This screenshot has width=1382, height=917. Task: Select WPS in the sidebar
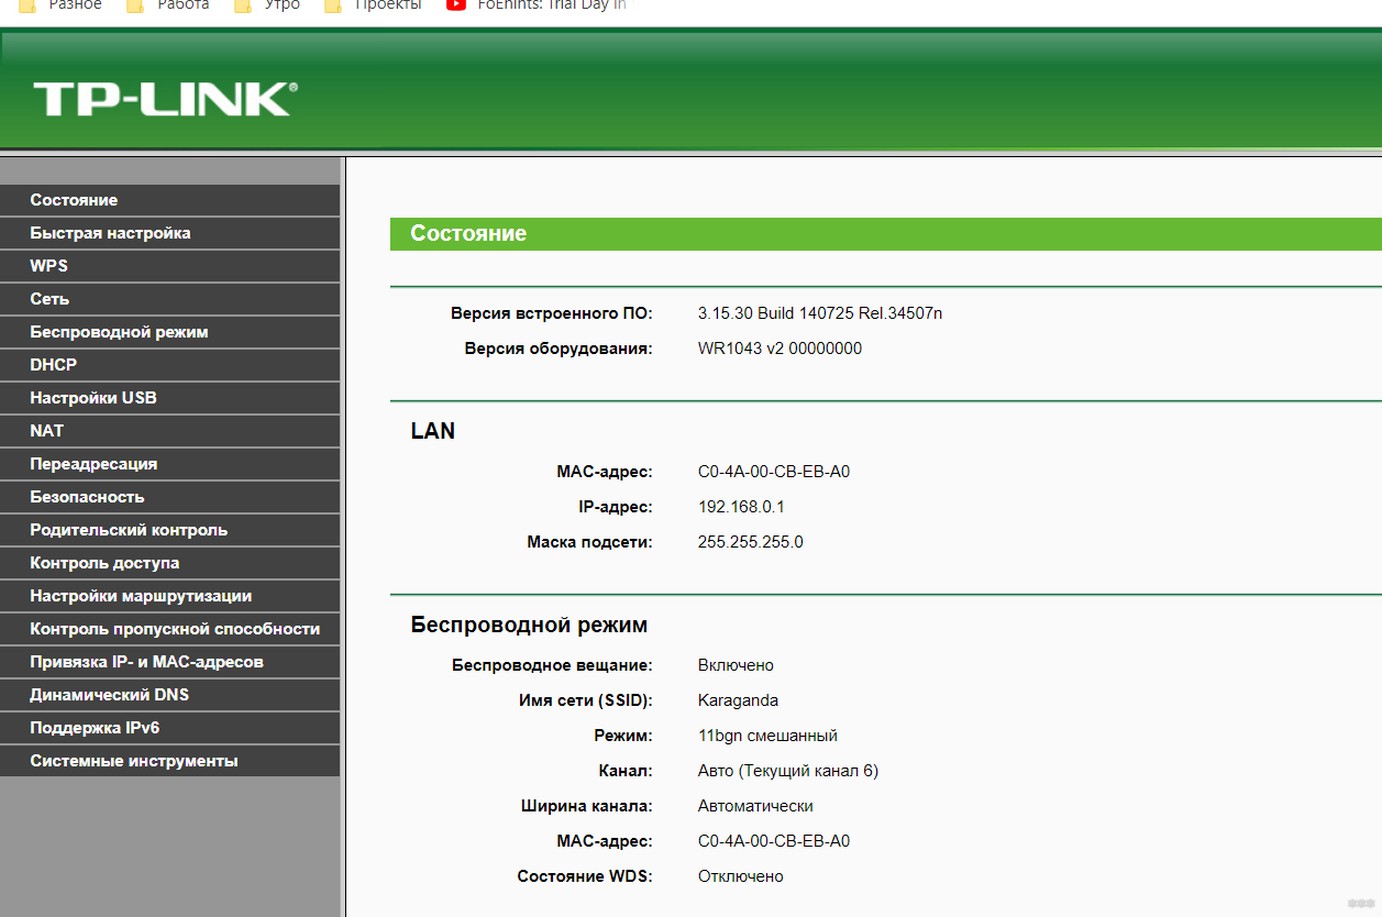coord(170,266)
